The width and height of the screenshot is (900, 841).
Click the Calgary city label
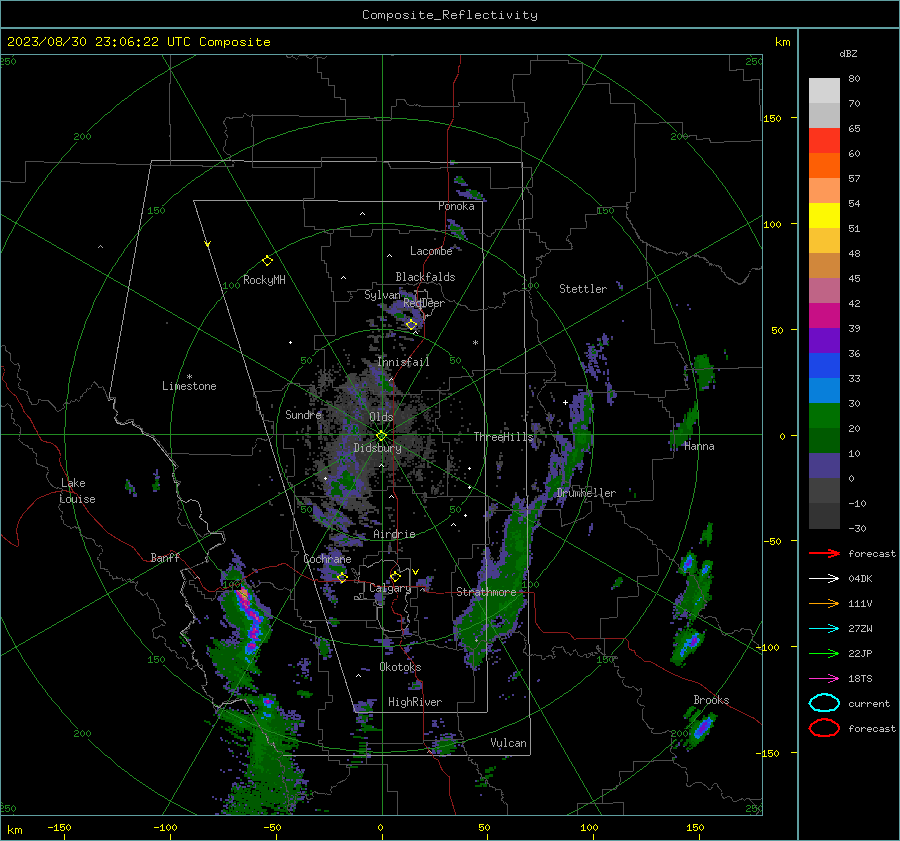390,588
